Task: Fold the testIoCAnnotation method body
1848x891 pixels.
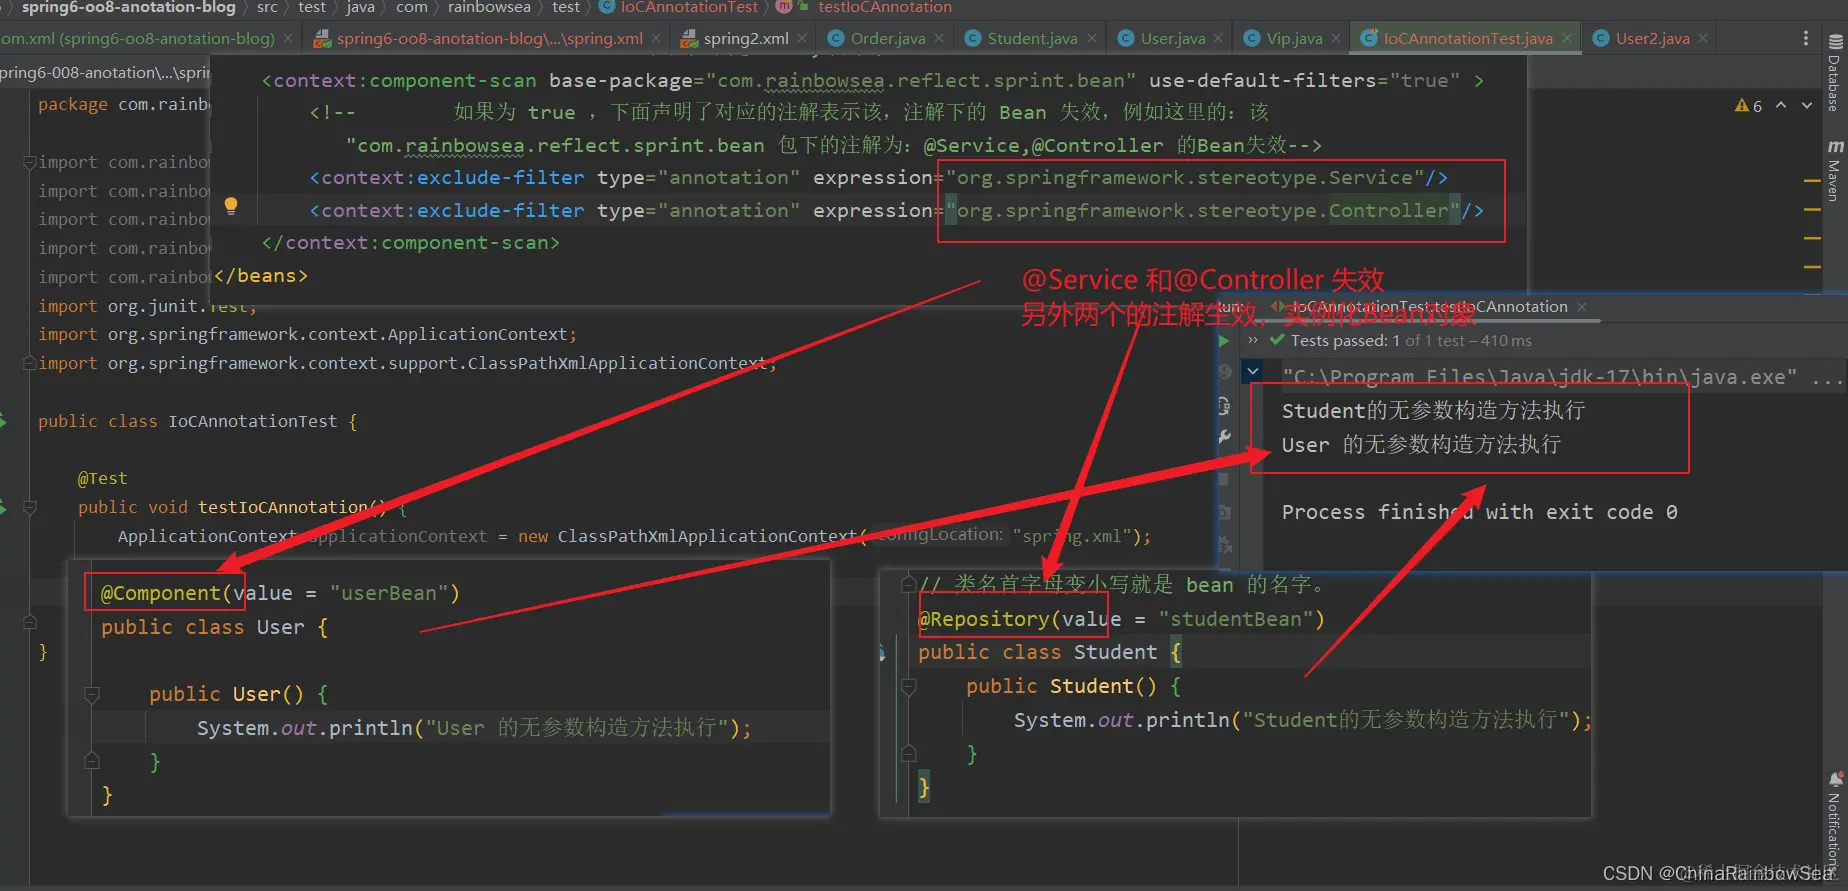Action: [29, 507]
